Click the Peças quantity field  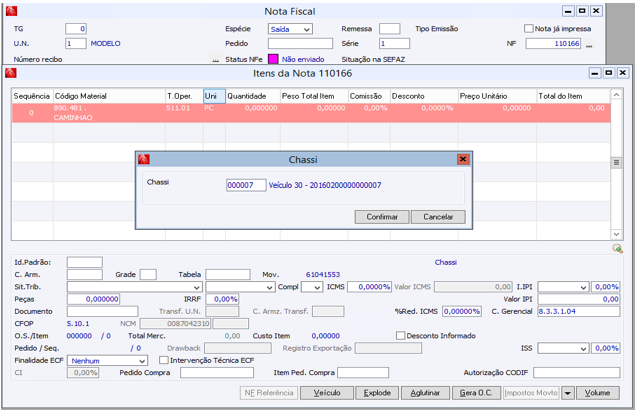tap(94, 299)
